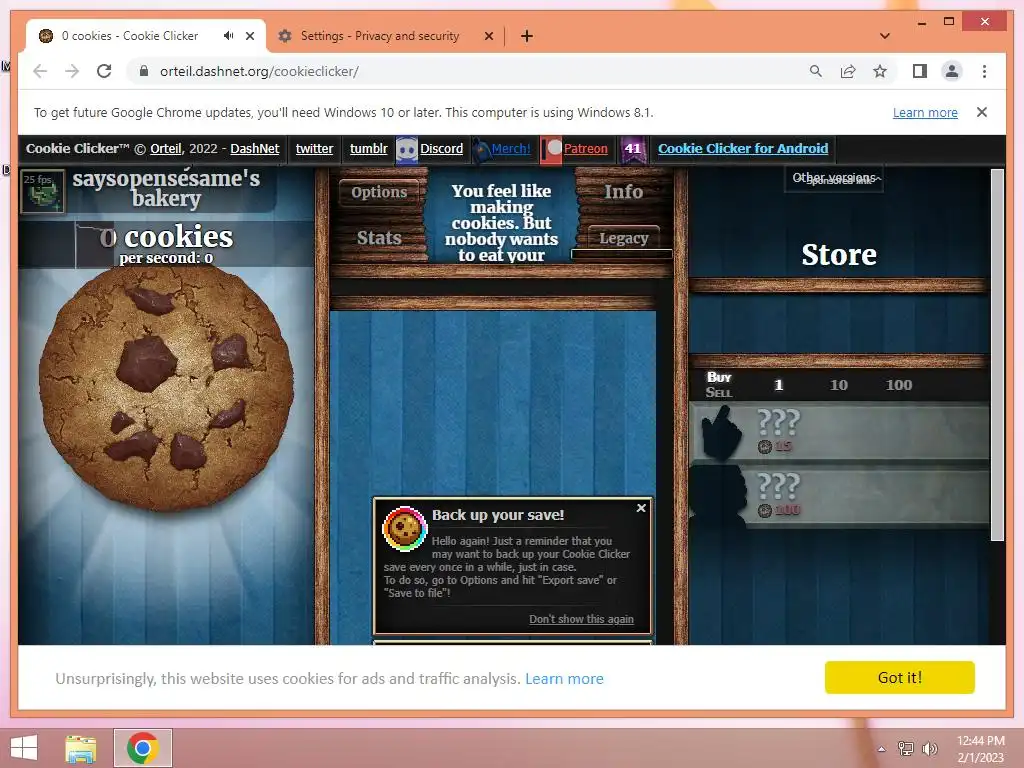Switch store mode to Buy
This screenshot has width=1024, height=768.
coord(719,377)
